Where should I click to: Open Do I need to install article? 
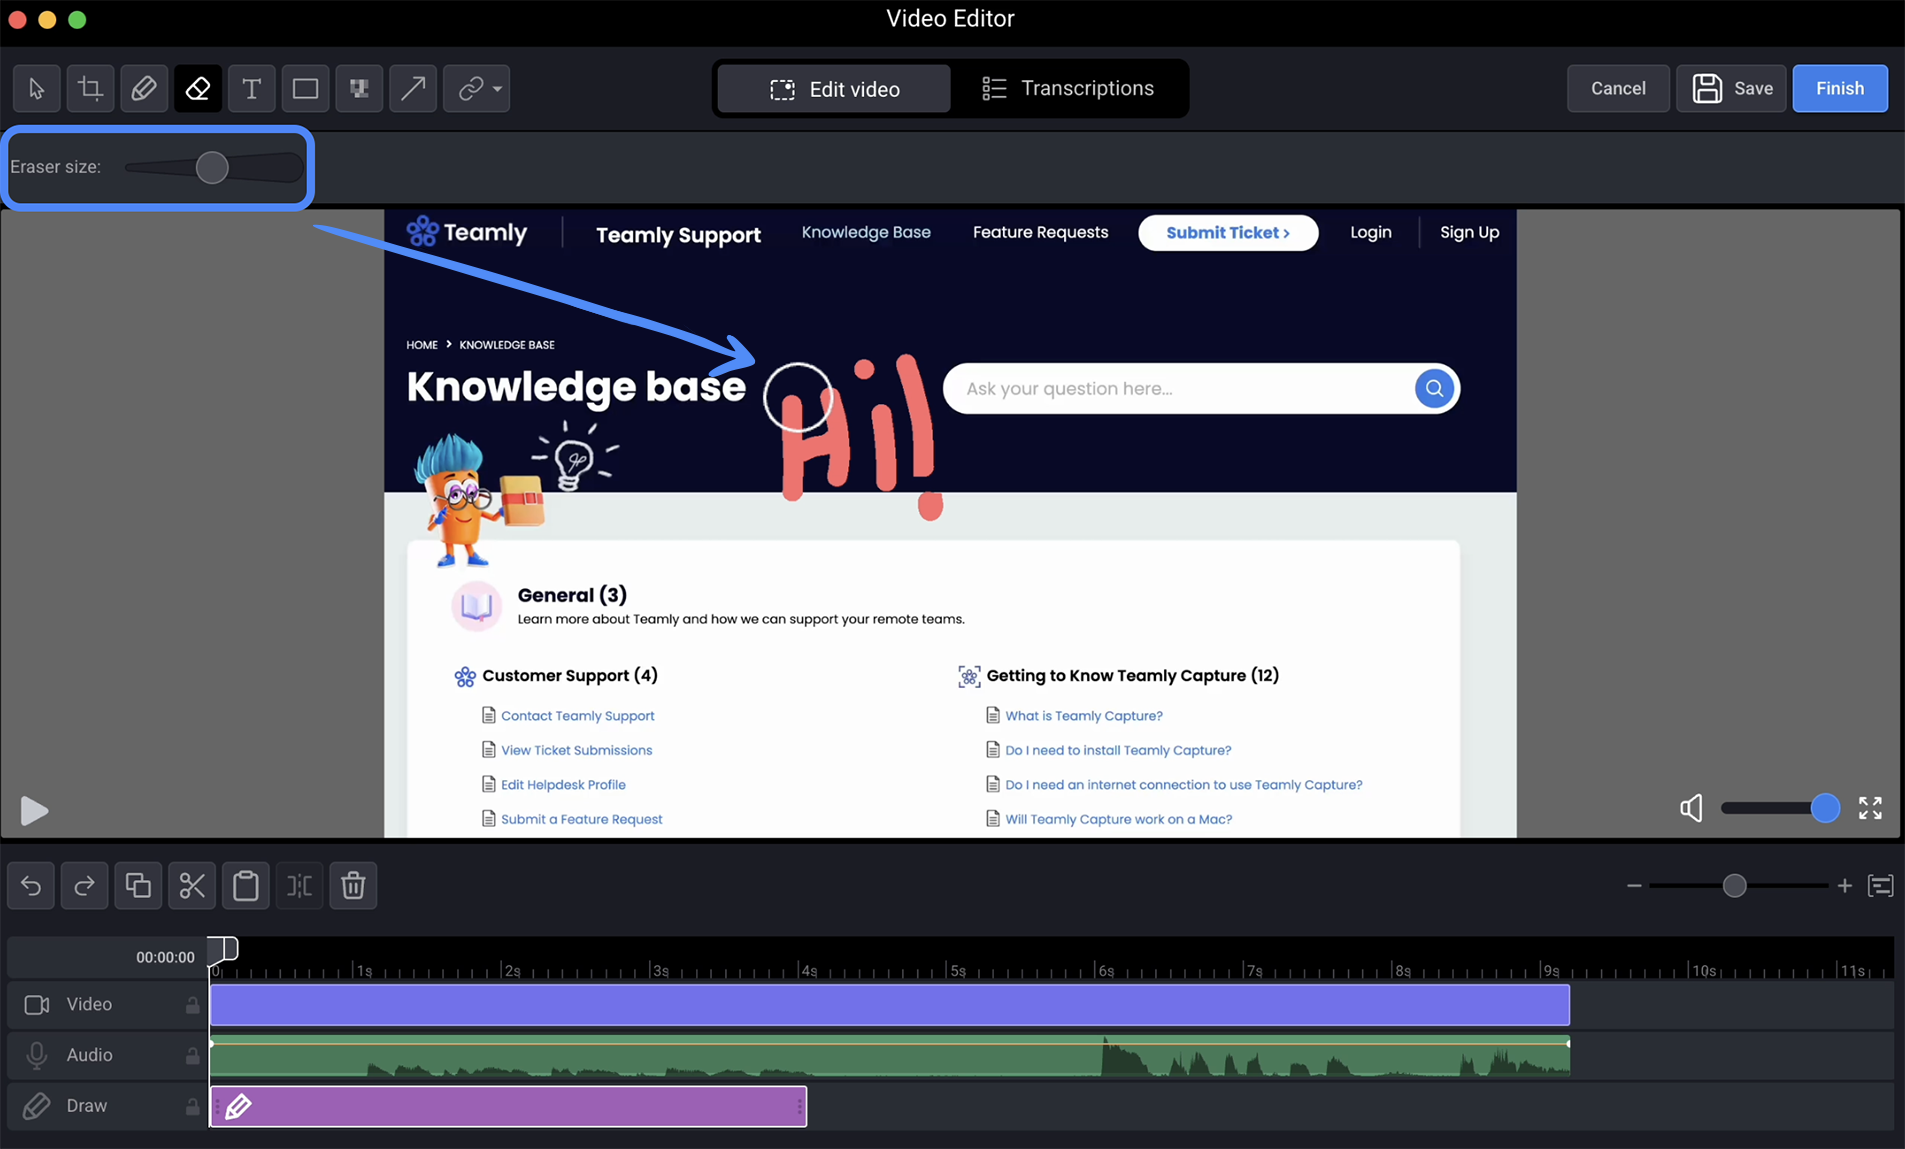[1118, 750]
